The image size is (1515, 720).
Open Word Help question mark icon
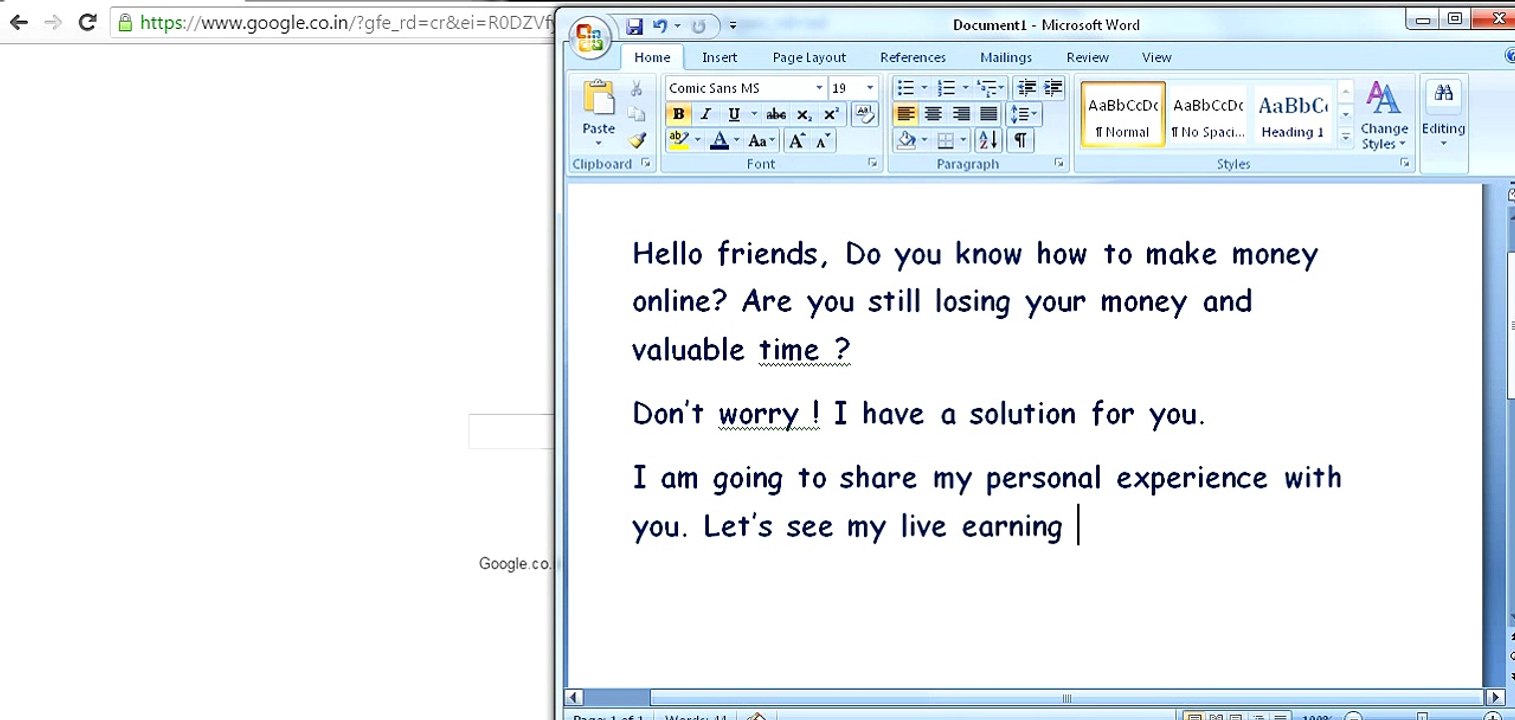(x=1509, y=57)
